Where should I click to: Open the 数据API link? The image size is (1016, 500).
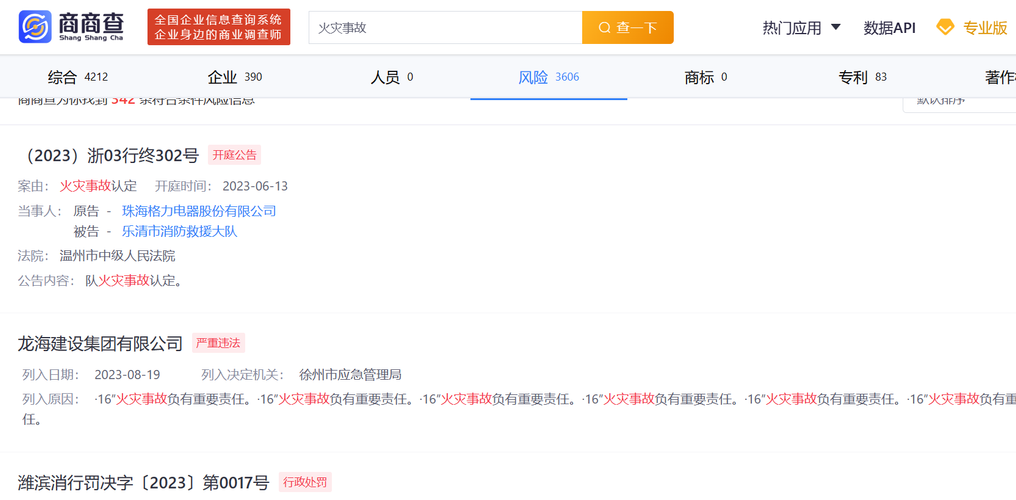[x=890, y=28]
